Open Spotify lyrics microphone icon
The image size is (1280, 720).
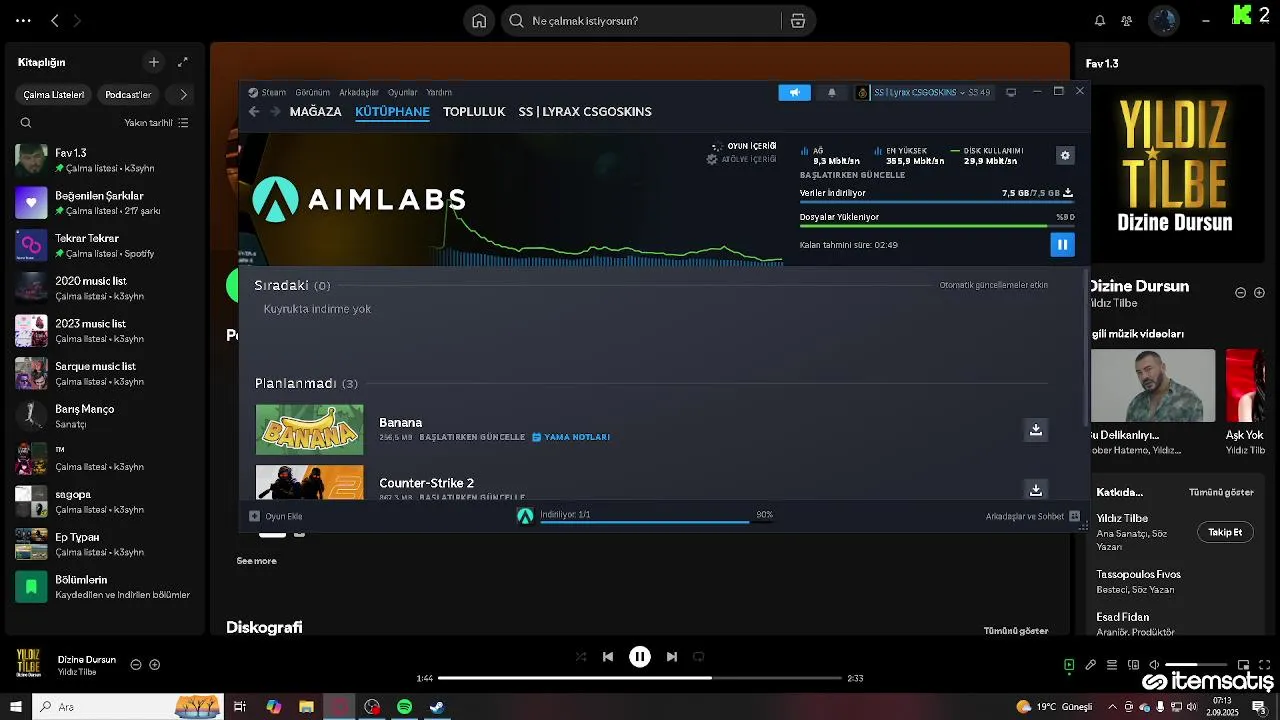1091,665
